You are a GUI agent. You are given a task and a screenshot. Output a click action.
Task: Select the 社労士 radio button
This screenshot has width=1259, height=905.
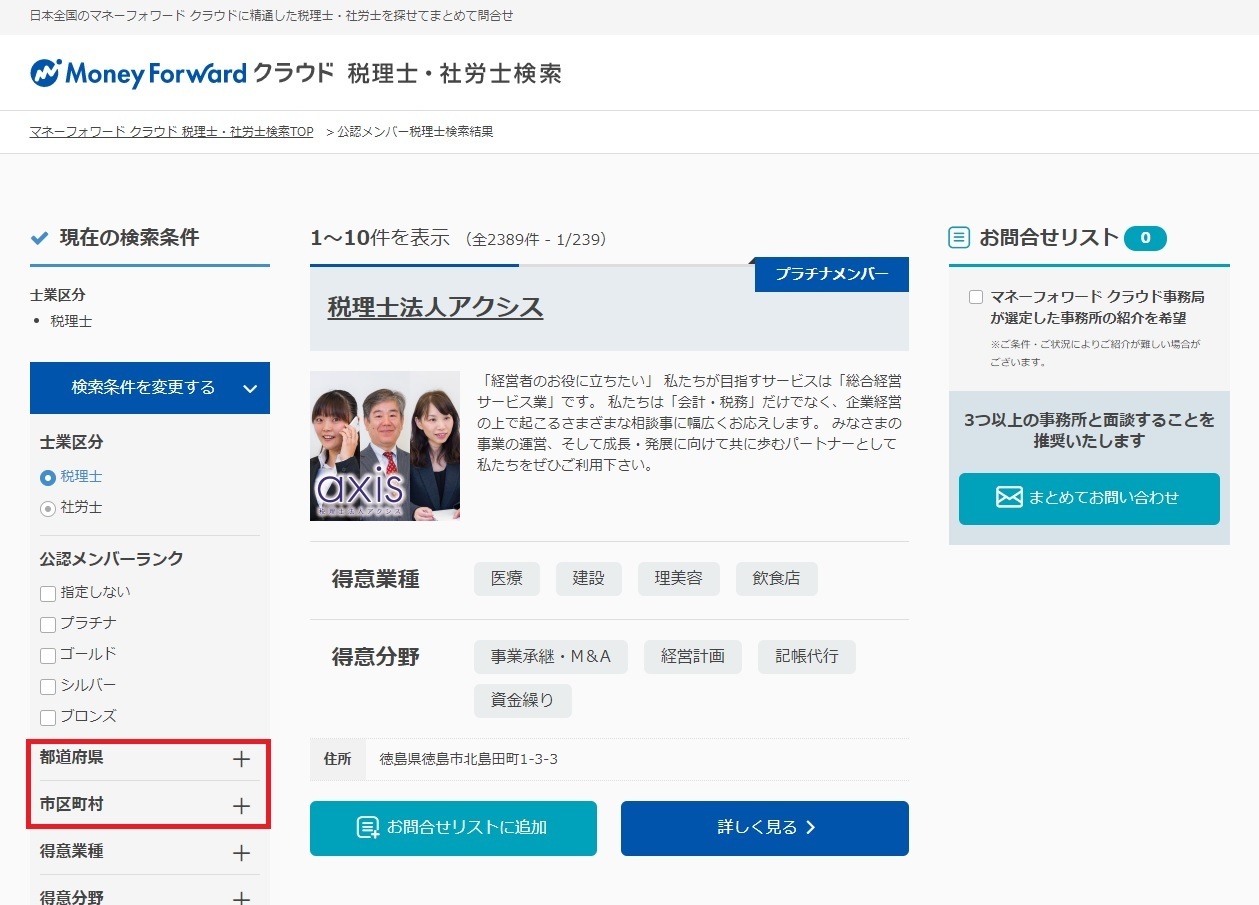click(47, 509)
